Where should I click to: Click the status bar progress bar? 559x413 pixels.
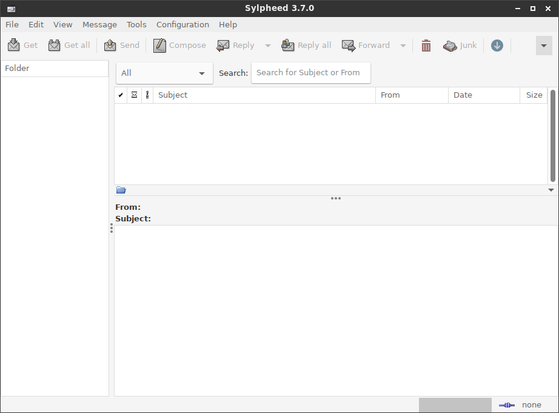[x=455, y=405]
